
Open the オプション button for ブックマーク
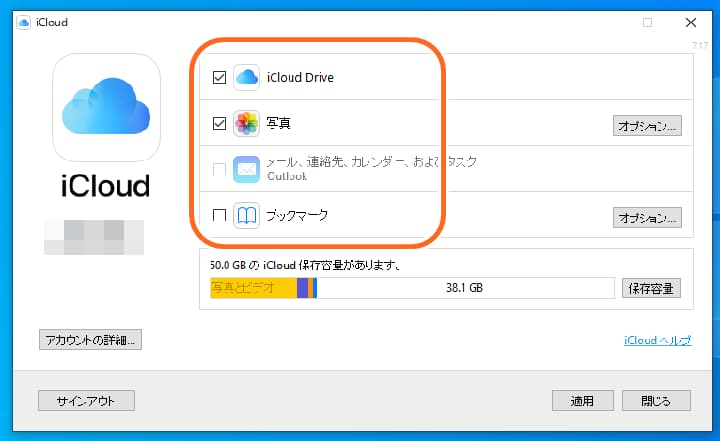[647, 218]
